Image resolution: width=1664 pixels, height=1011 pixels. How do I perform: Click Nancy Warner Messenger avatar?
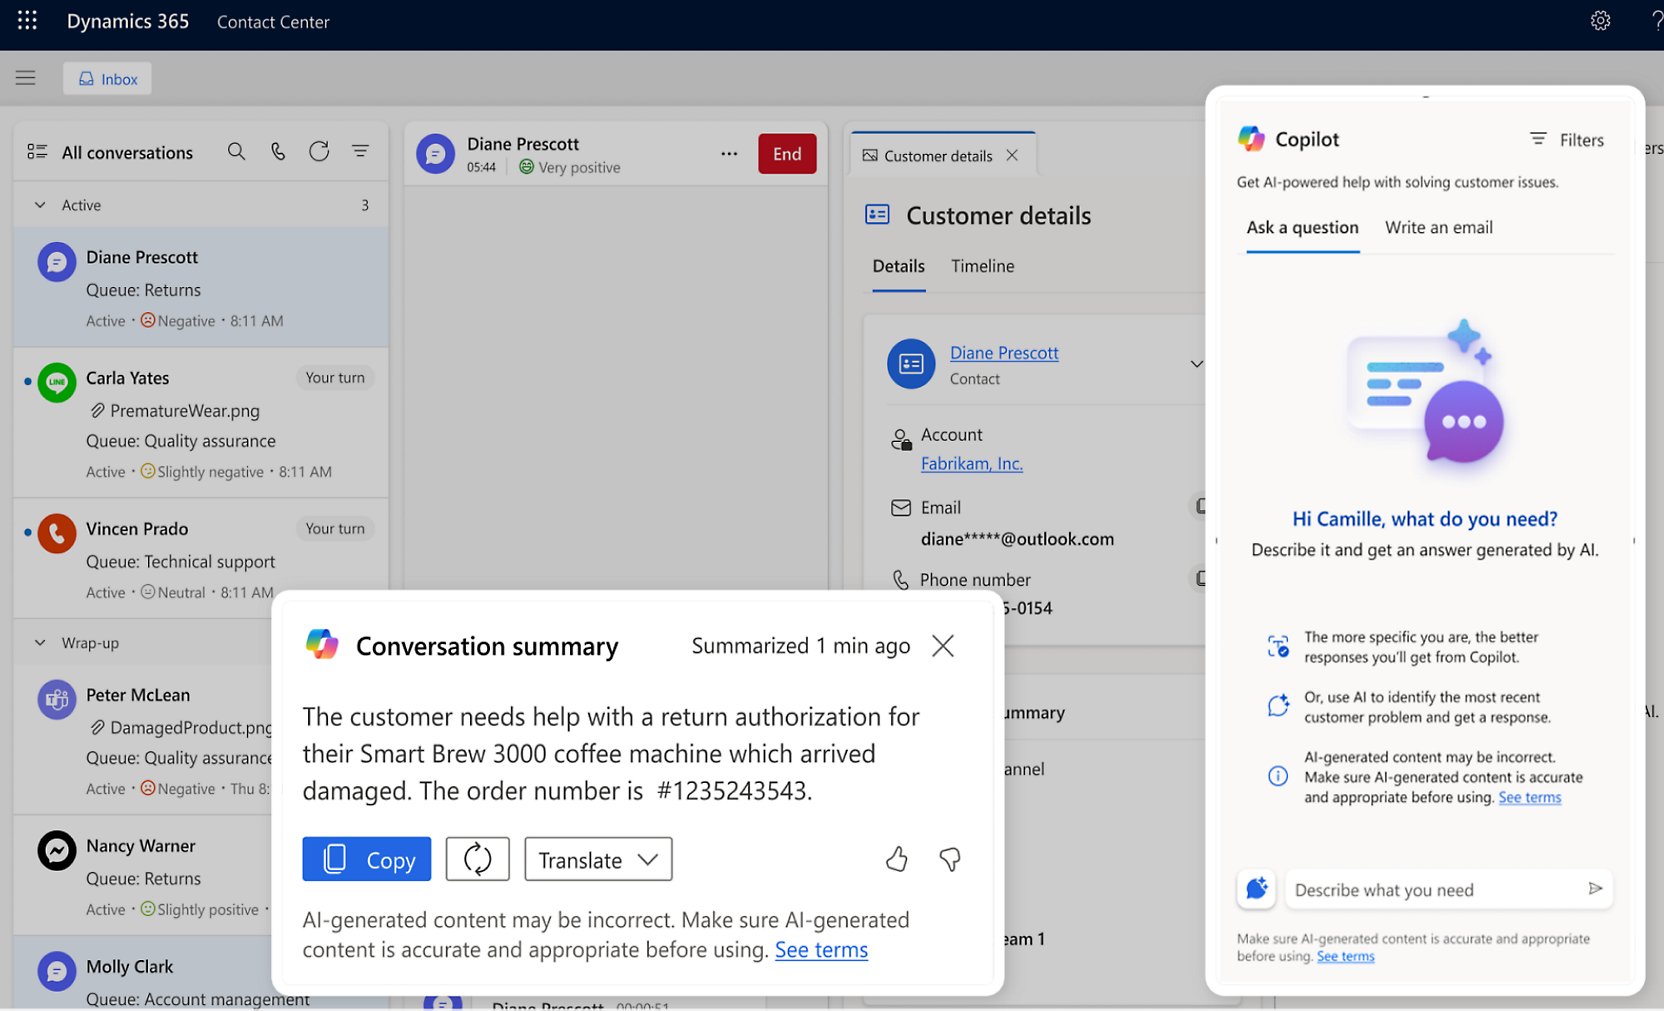point(57,850)
